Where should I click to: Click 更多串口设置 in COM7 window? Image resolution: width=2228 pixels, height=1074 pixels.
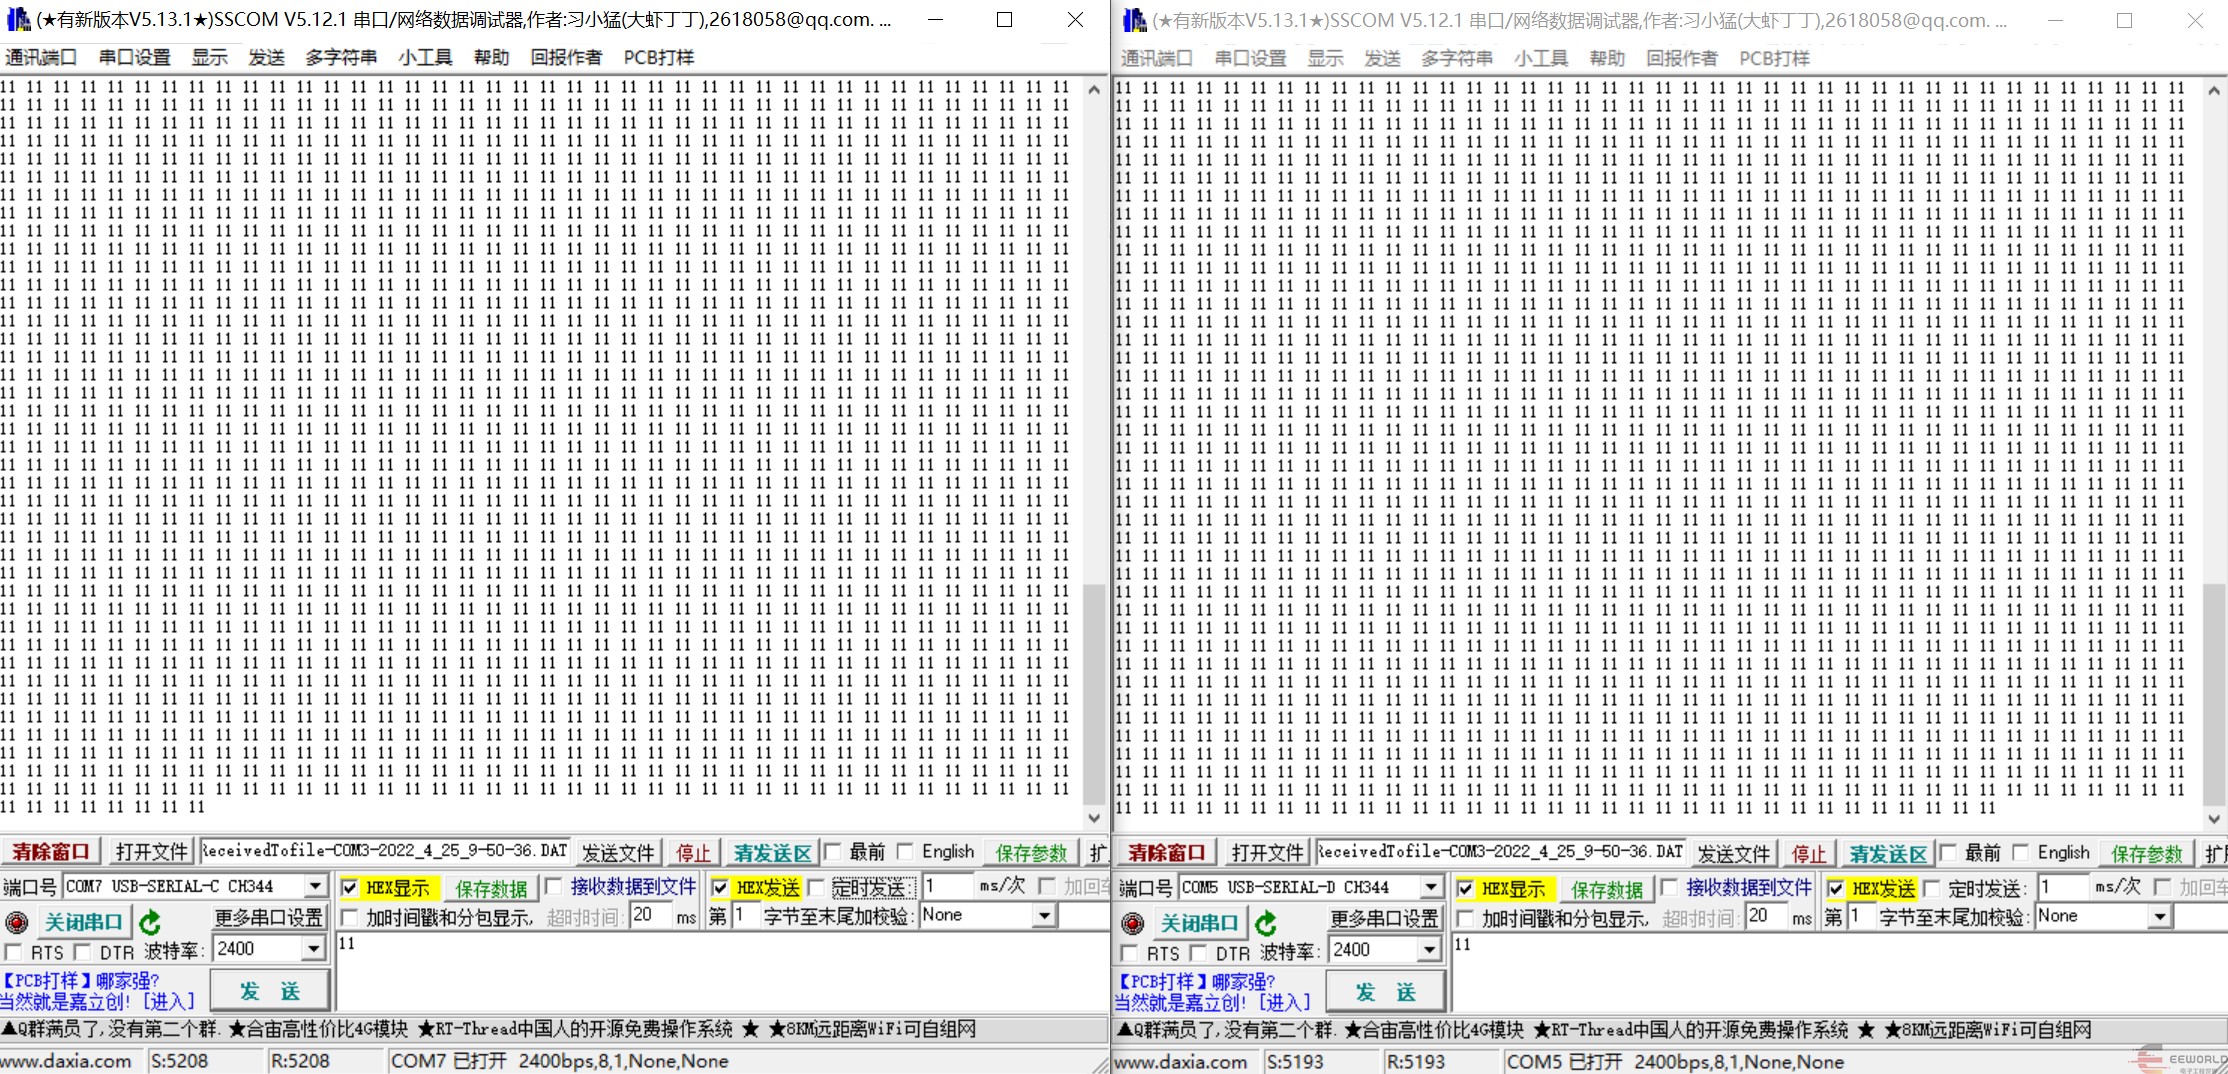pos(269,917)
